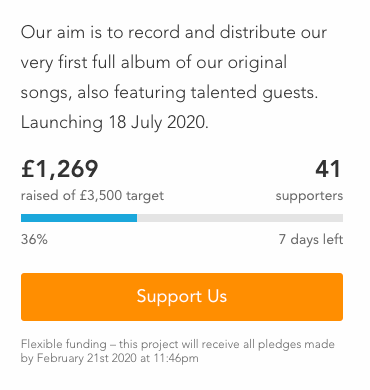Click 'Our aim is to record' line
Screen dimensions: 370x390
[x=174, y=33]
